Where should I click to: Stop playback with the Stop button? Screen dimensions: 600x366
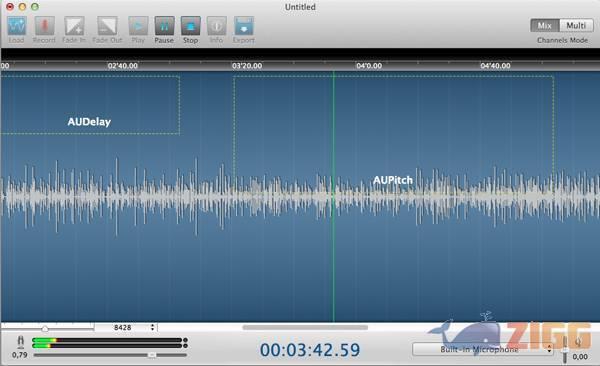point(191,26)
